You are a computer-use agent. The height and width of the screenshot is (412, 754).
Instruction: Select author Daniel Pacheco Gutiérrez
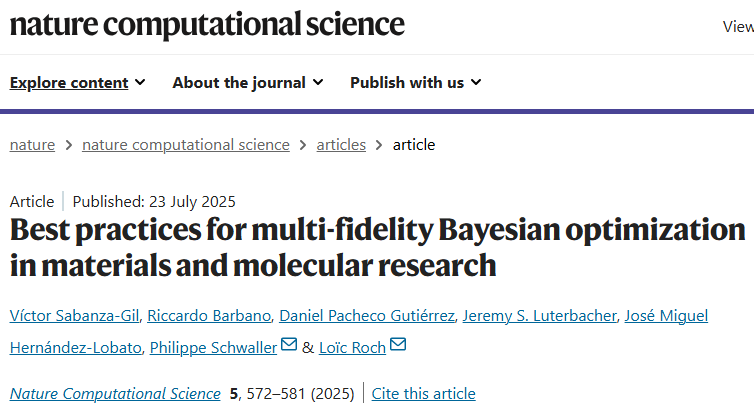[367, 316]
